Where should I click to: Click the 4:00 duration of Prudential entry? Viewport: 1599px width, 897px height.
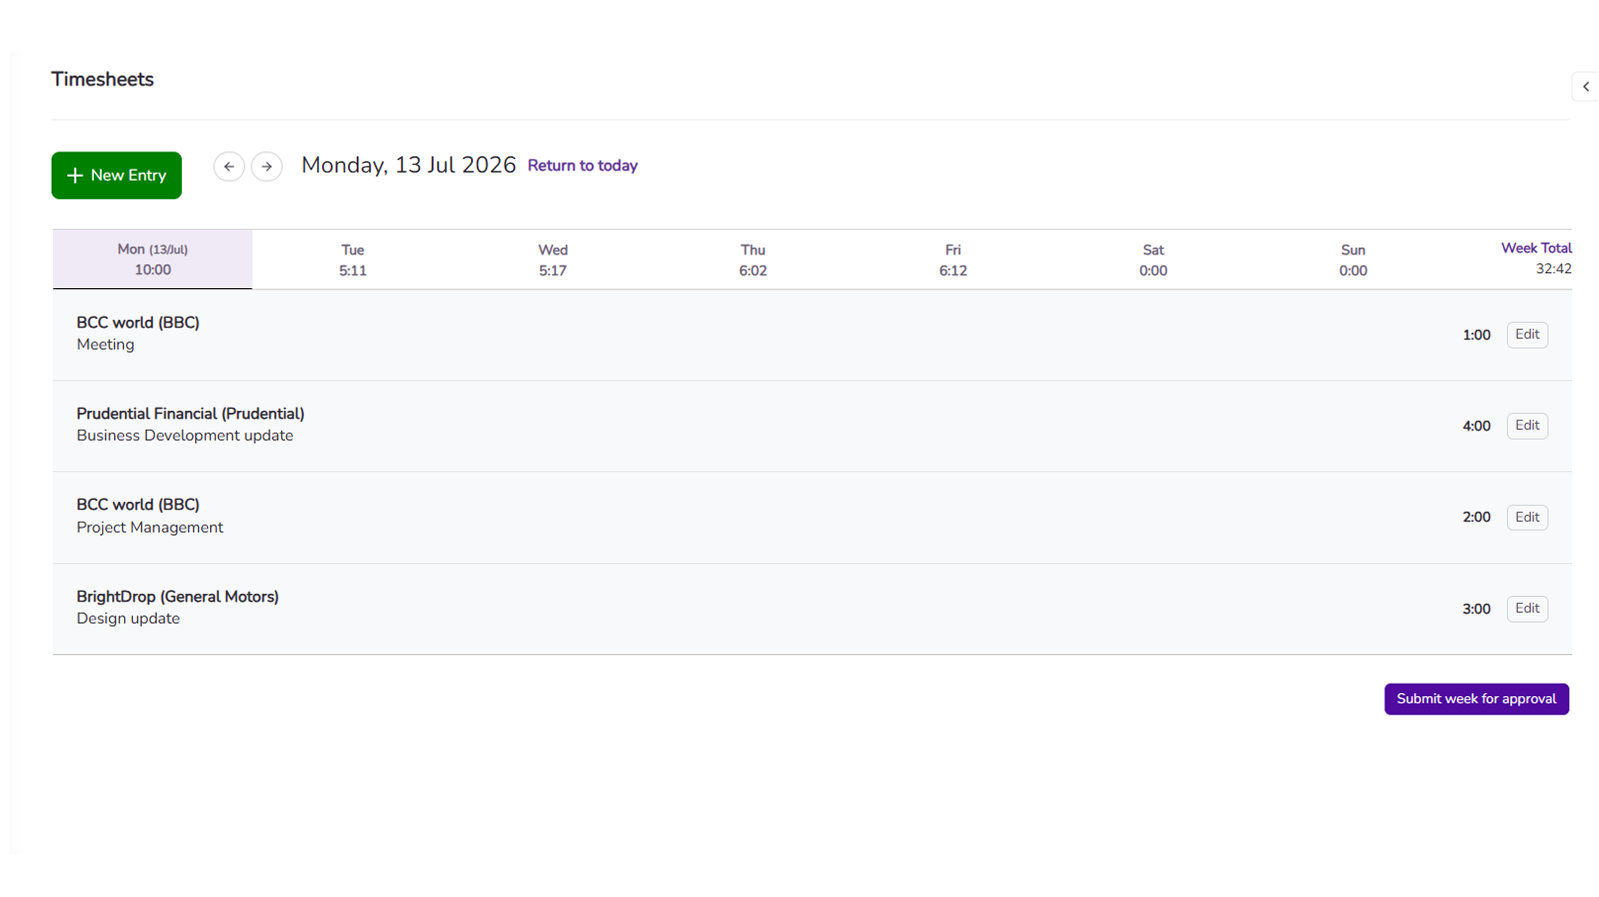click(x=1476, y=426)
